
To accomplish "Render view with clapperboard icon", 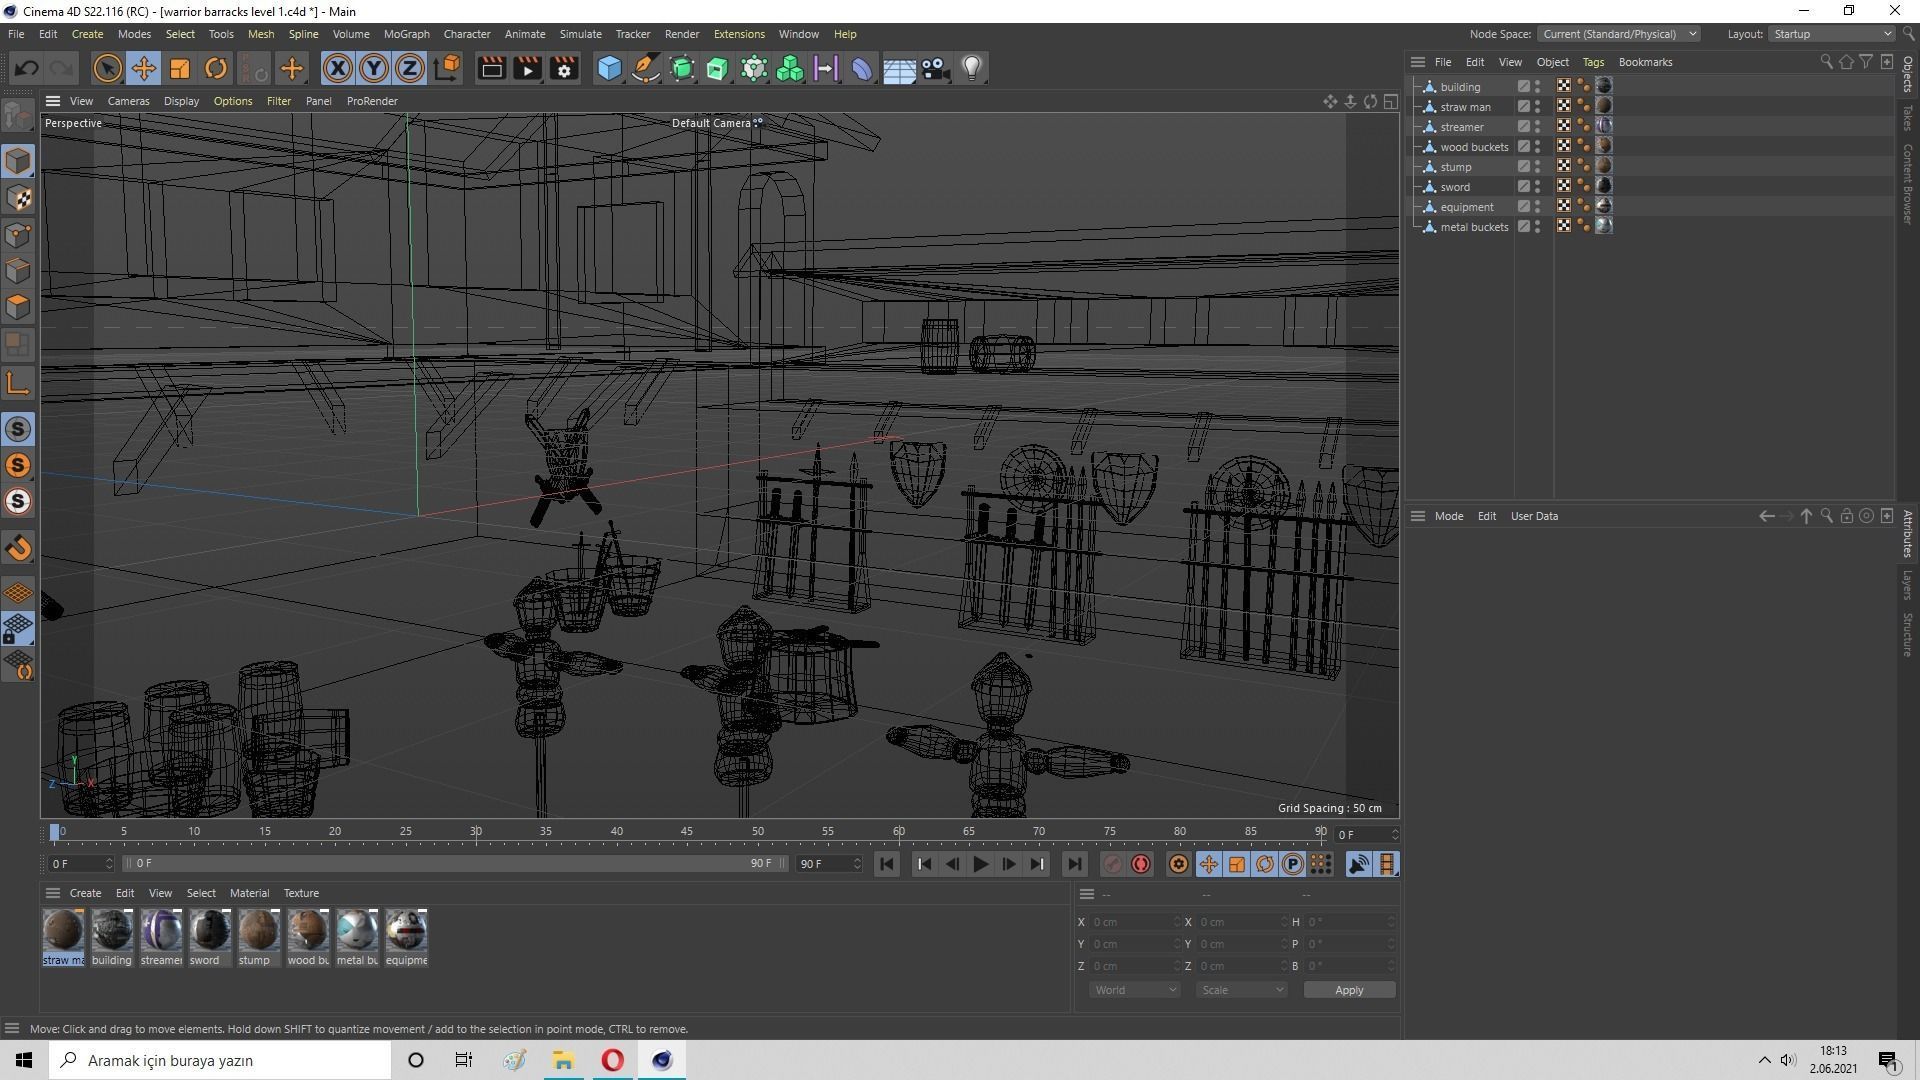I will pos(491,68).
